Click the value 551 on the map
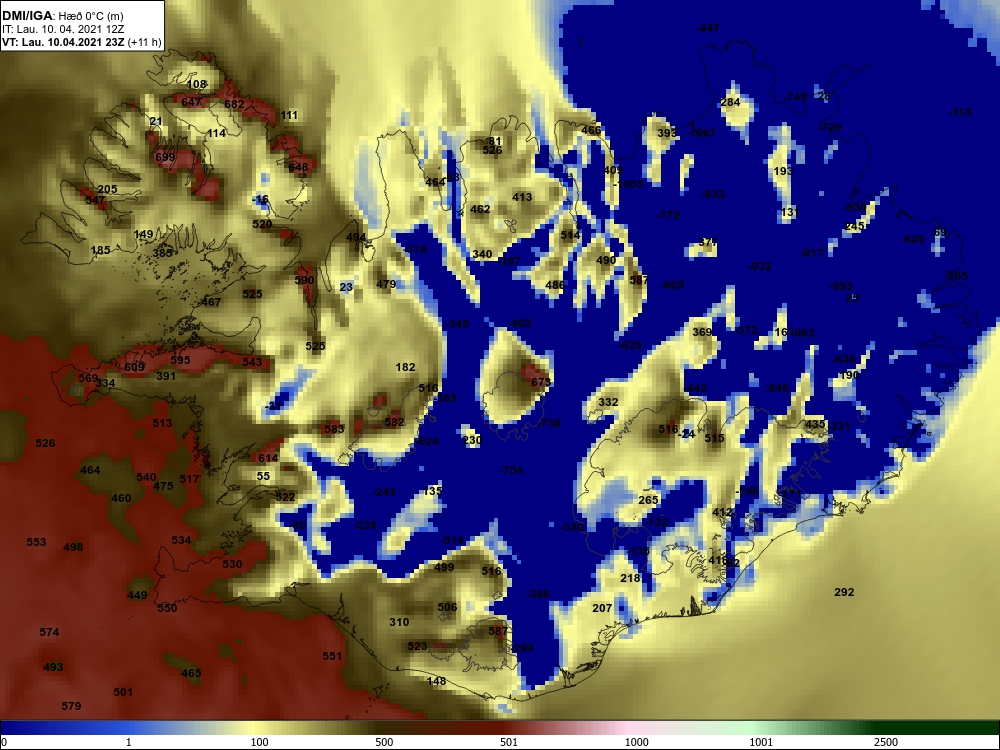The height and width of the screenshot is (750, 1000). (x=332, y=656)
